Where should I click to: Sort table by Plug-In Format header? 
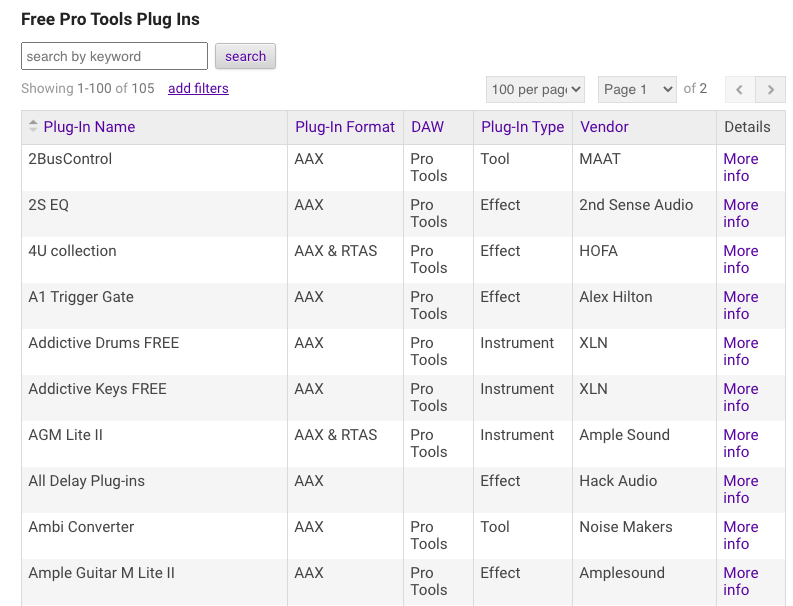click(x=345, y=126)
